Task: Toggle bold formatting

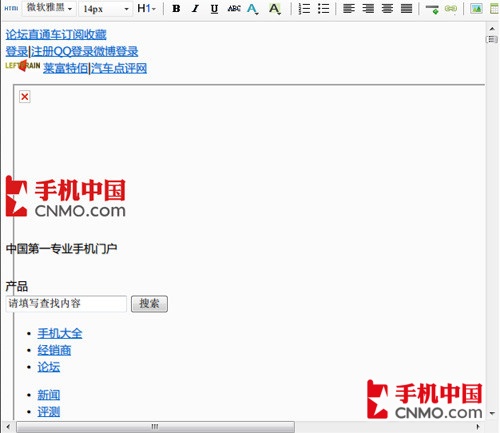Action: pos(176,9)
